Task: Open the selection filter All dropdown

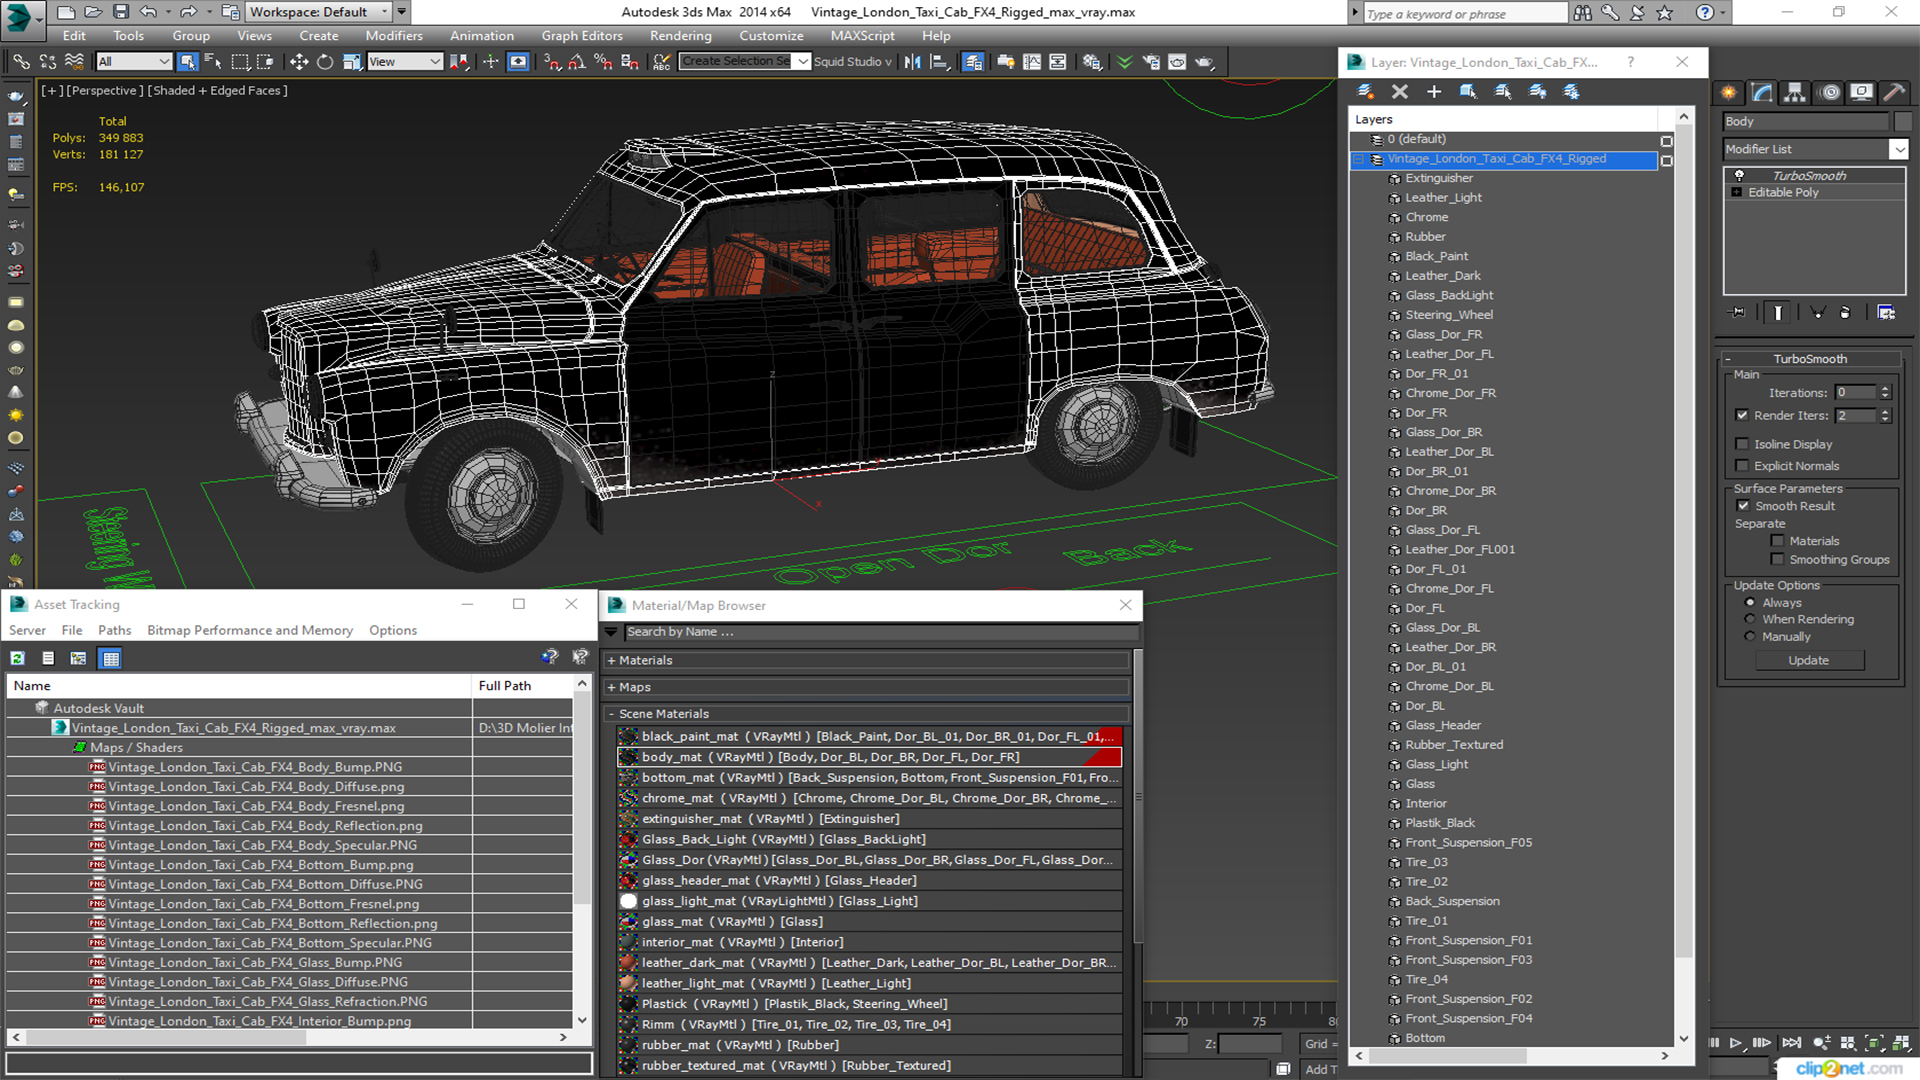Action: pos(135,62)
